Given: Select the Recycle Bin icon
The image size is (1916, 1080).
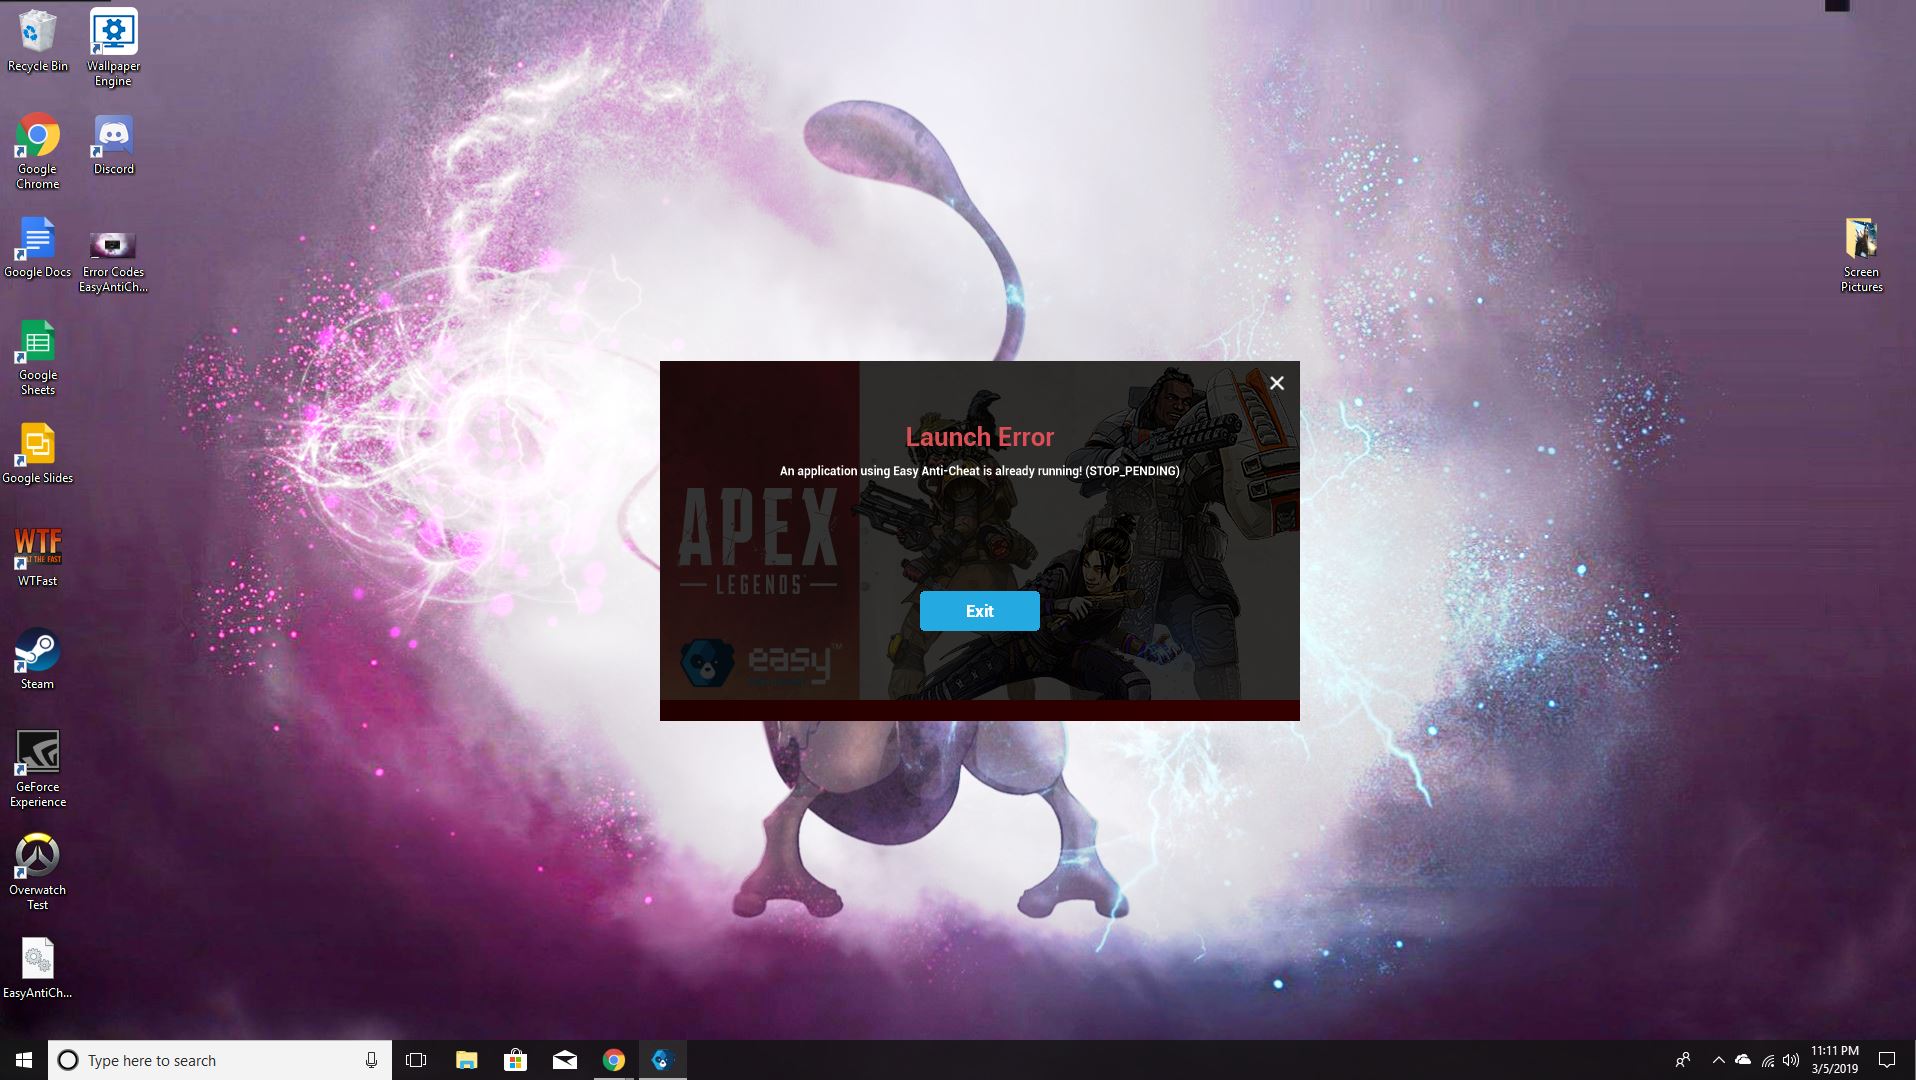Looking at the screenshot, I should click(x=37, y=38).
